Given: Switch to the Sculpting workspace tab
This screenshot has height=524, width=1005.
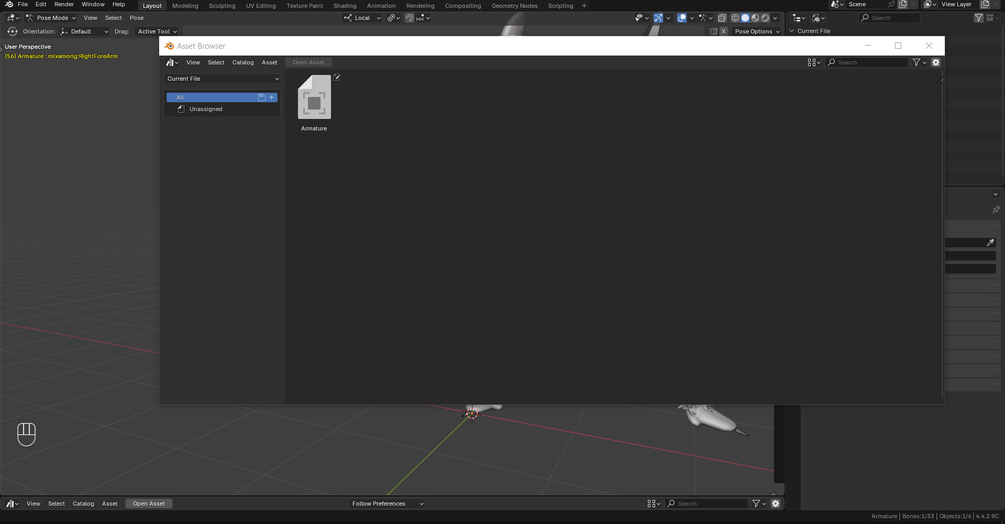Looking at the screenshot, I should (x=222, y=6).
